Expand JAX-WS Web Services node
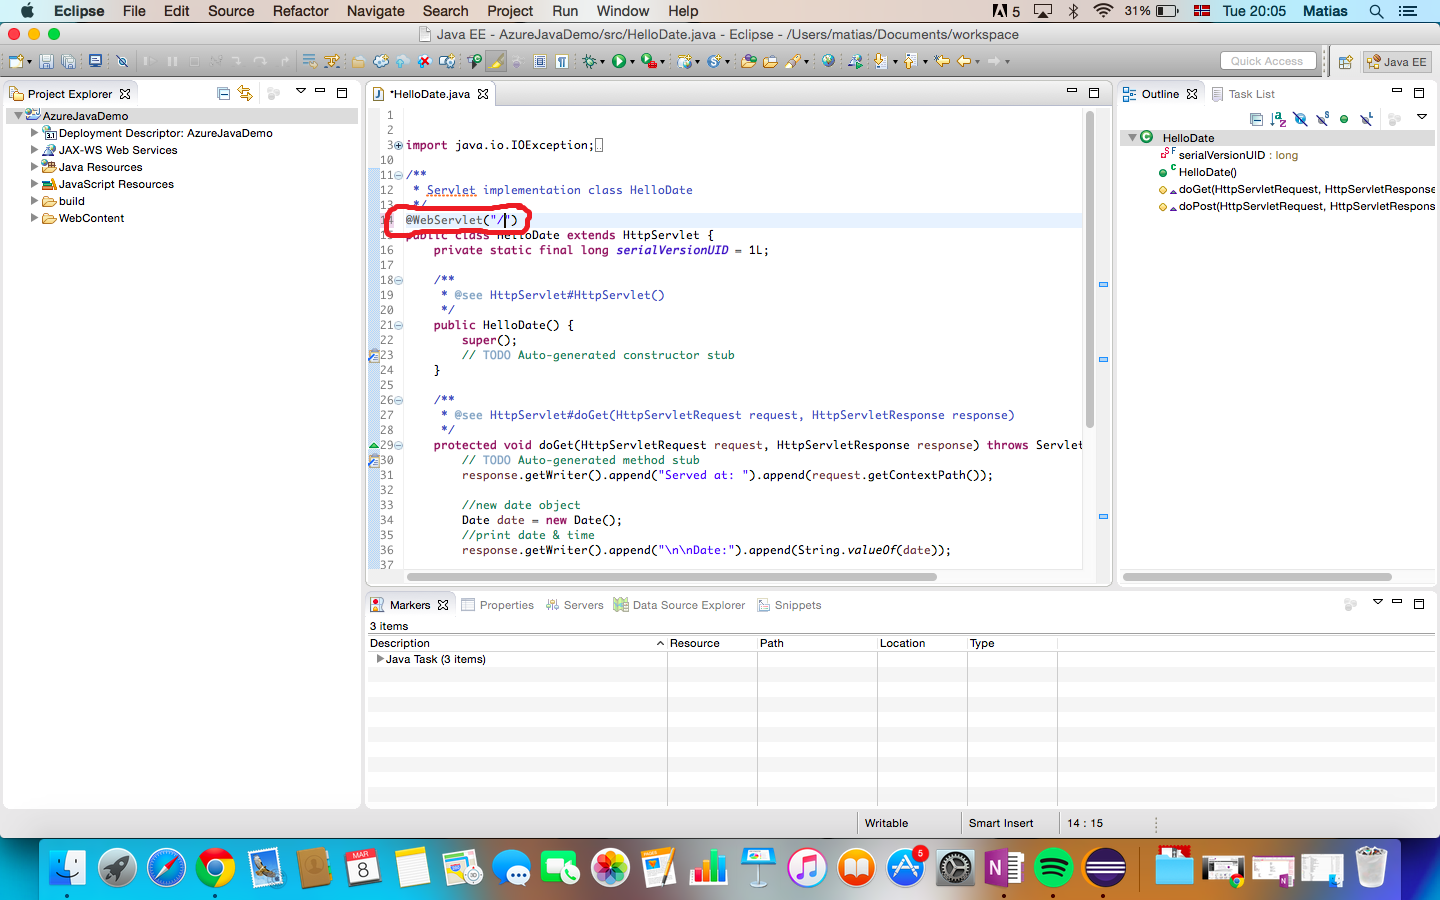The width and height of the screenshot is (1440, 900). tap(34, 149)
